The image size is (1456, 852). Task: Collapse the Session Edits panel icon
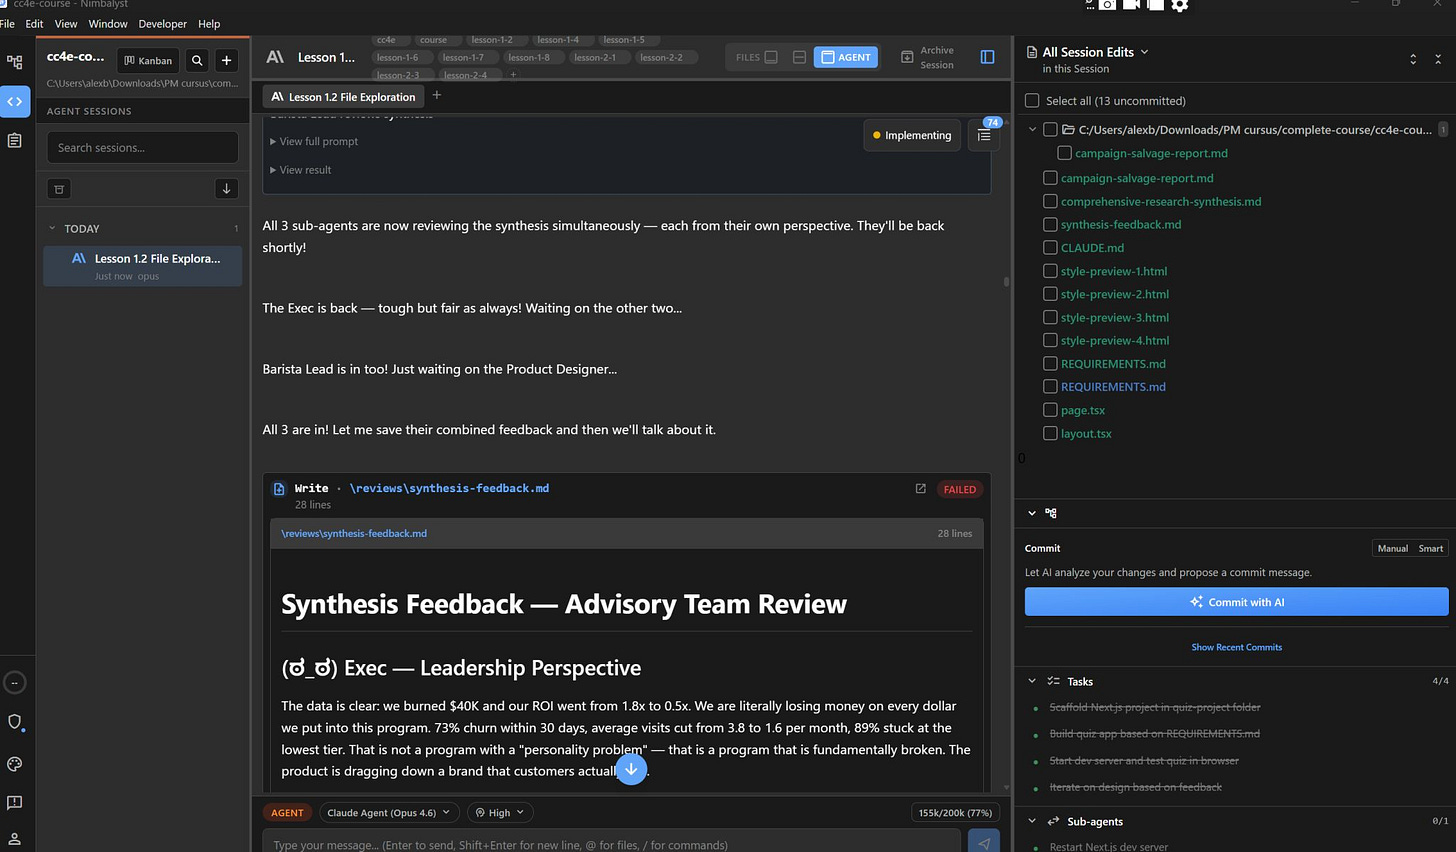pos(1438,59)
